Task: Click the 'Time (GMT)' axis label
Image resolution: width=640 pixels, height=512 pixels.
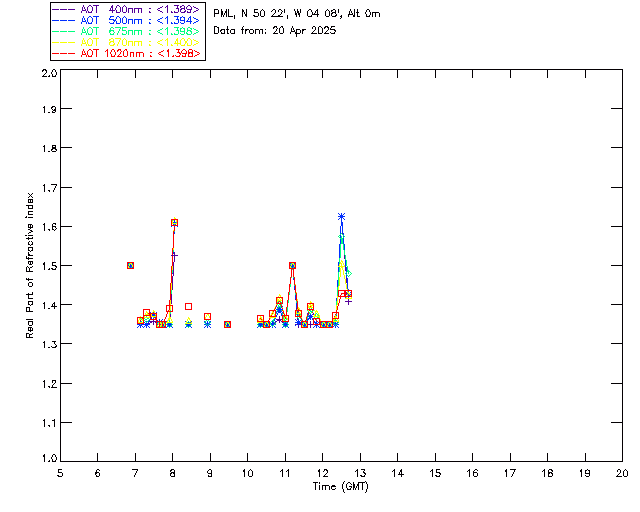Action: coord(340,486)
